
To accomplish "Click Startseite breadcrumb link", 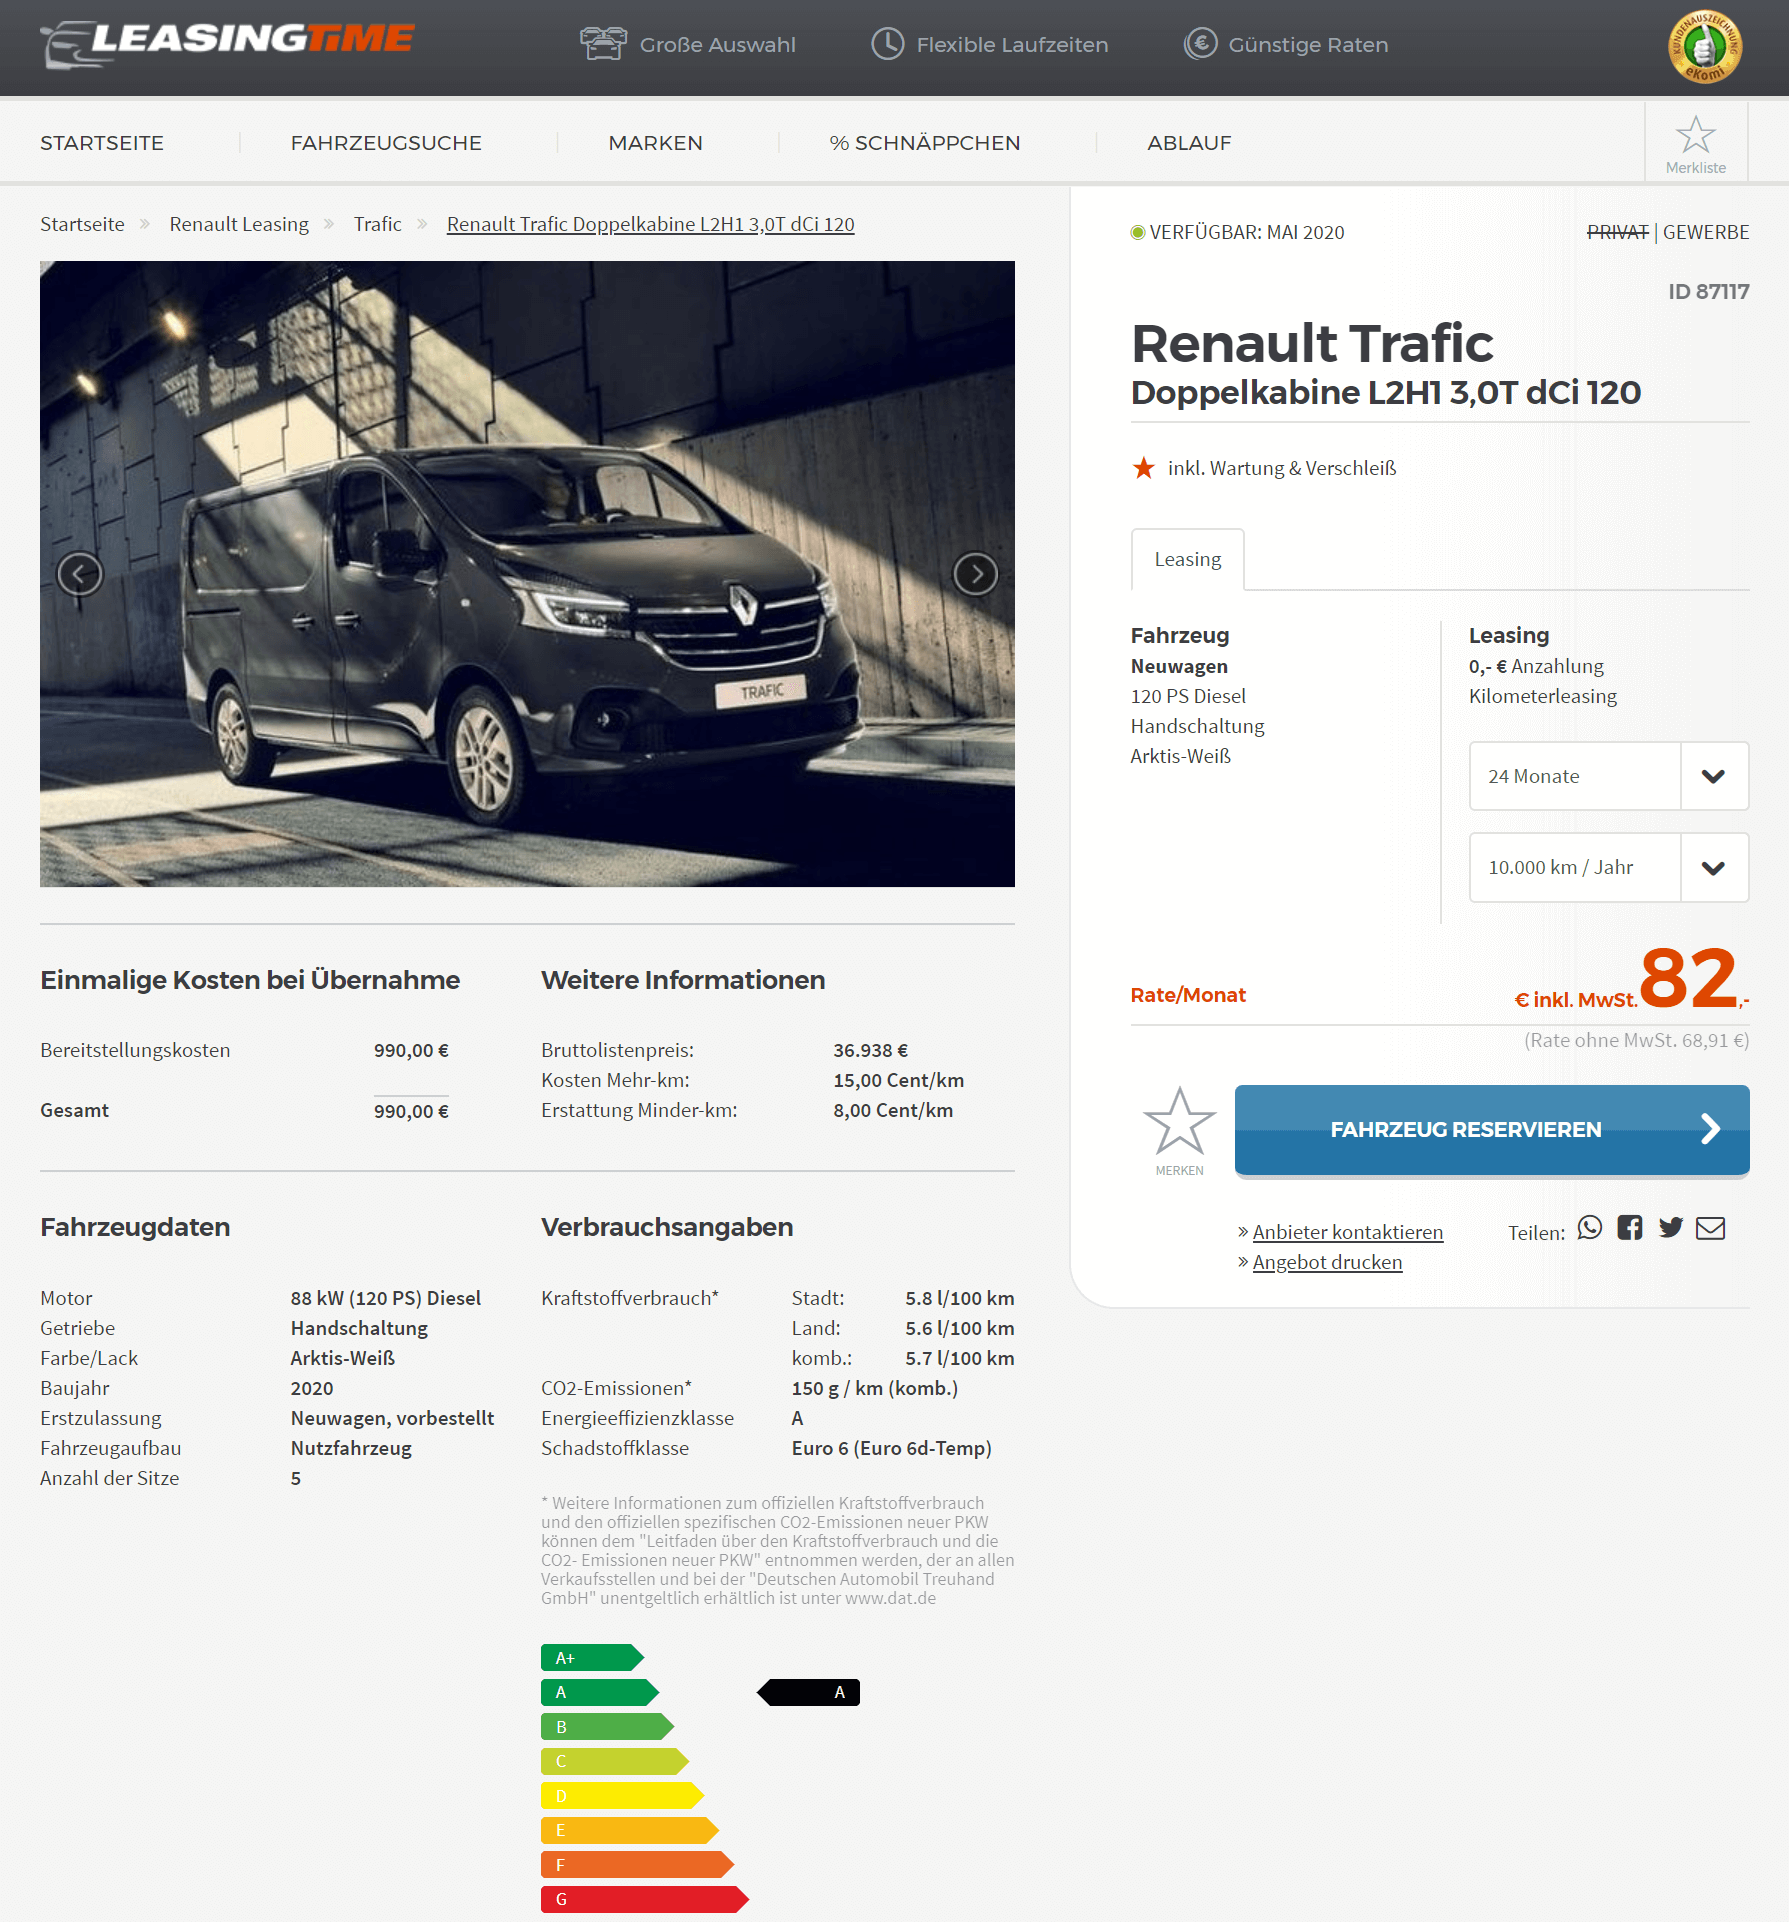I will point(82,224).
